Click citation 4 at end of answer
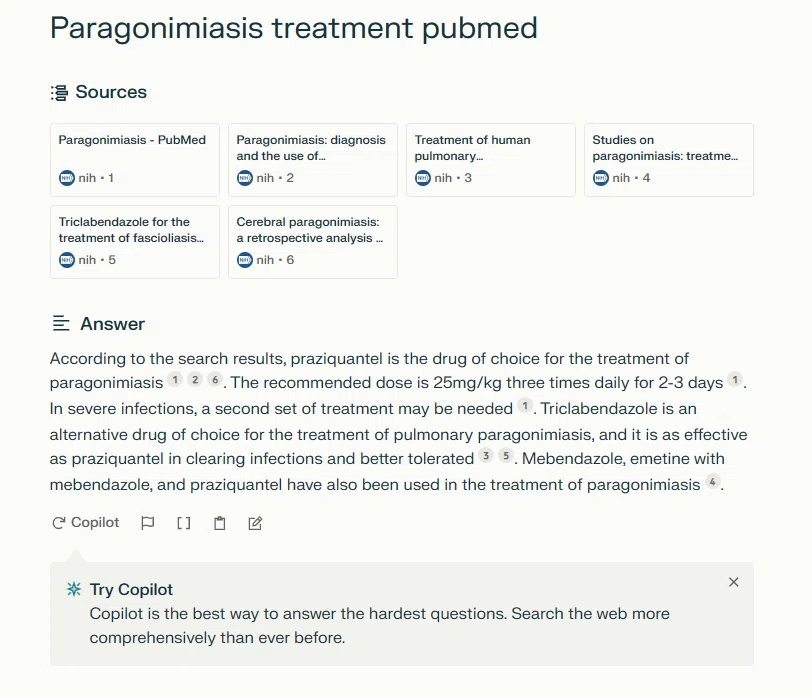 tap(713, 482)
